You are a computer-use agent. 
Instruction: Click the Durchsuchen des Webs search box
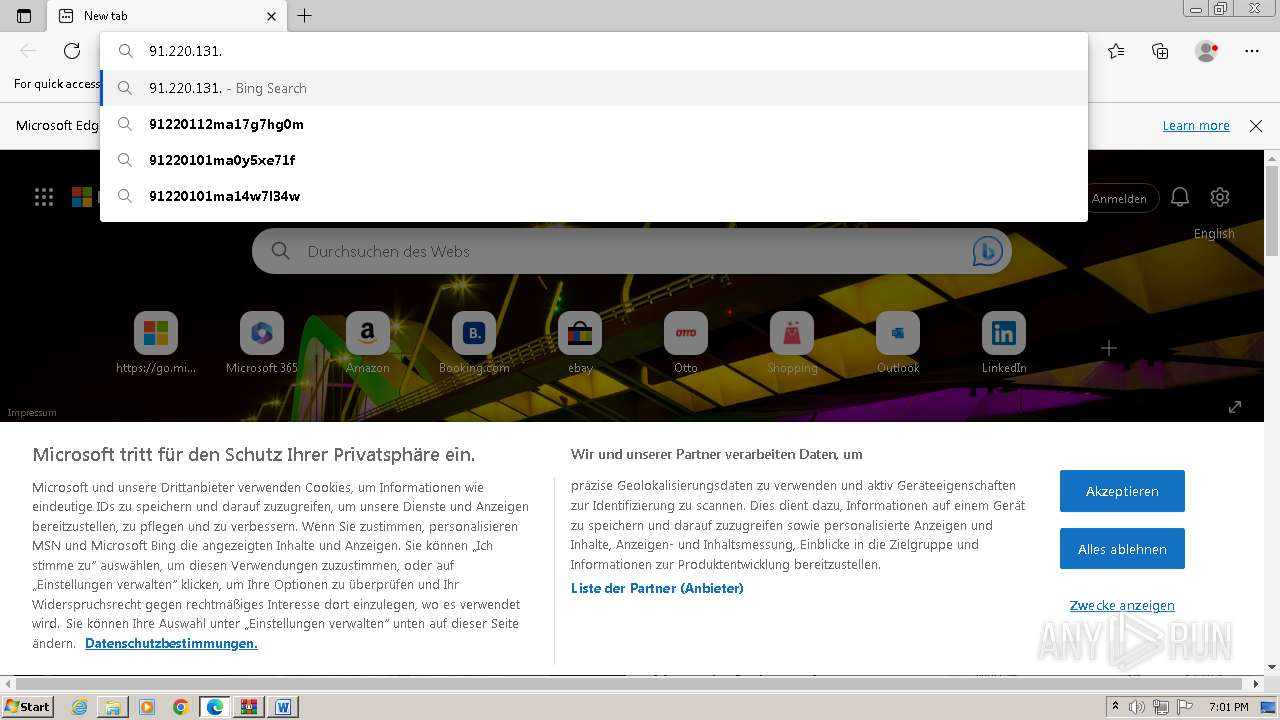(631, 251)
